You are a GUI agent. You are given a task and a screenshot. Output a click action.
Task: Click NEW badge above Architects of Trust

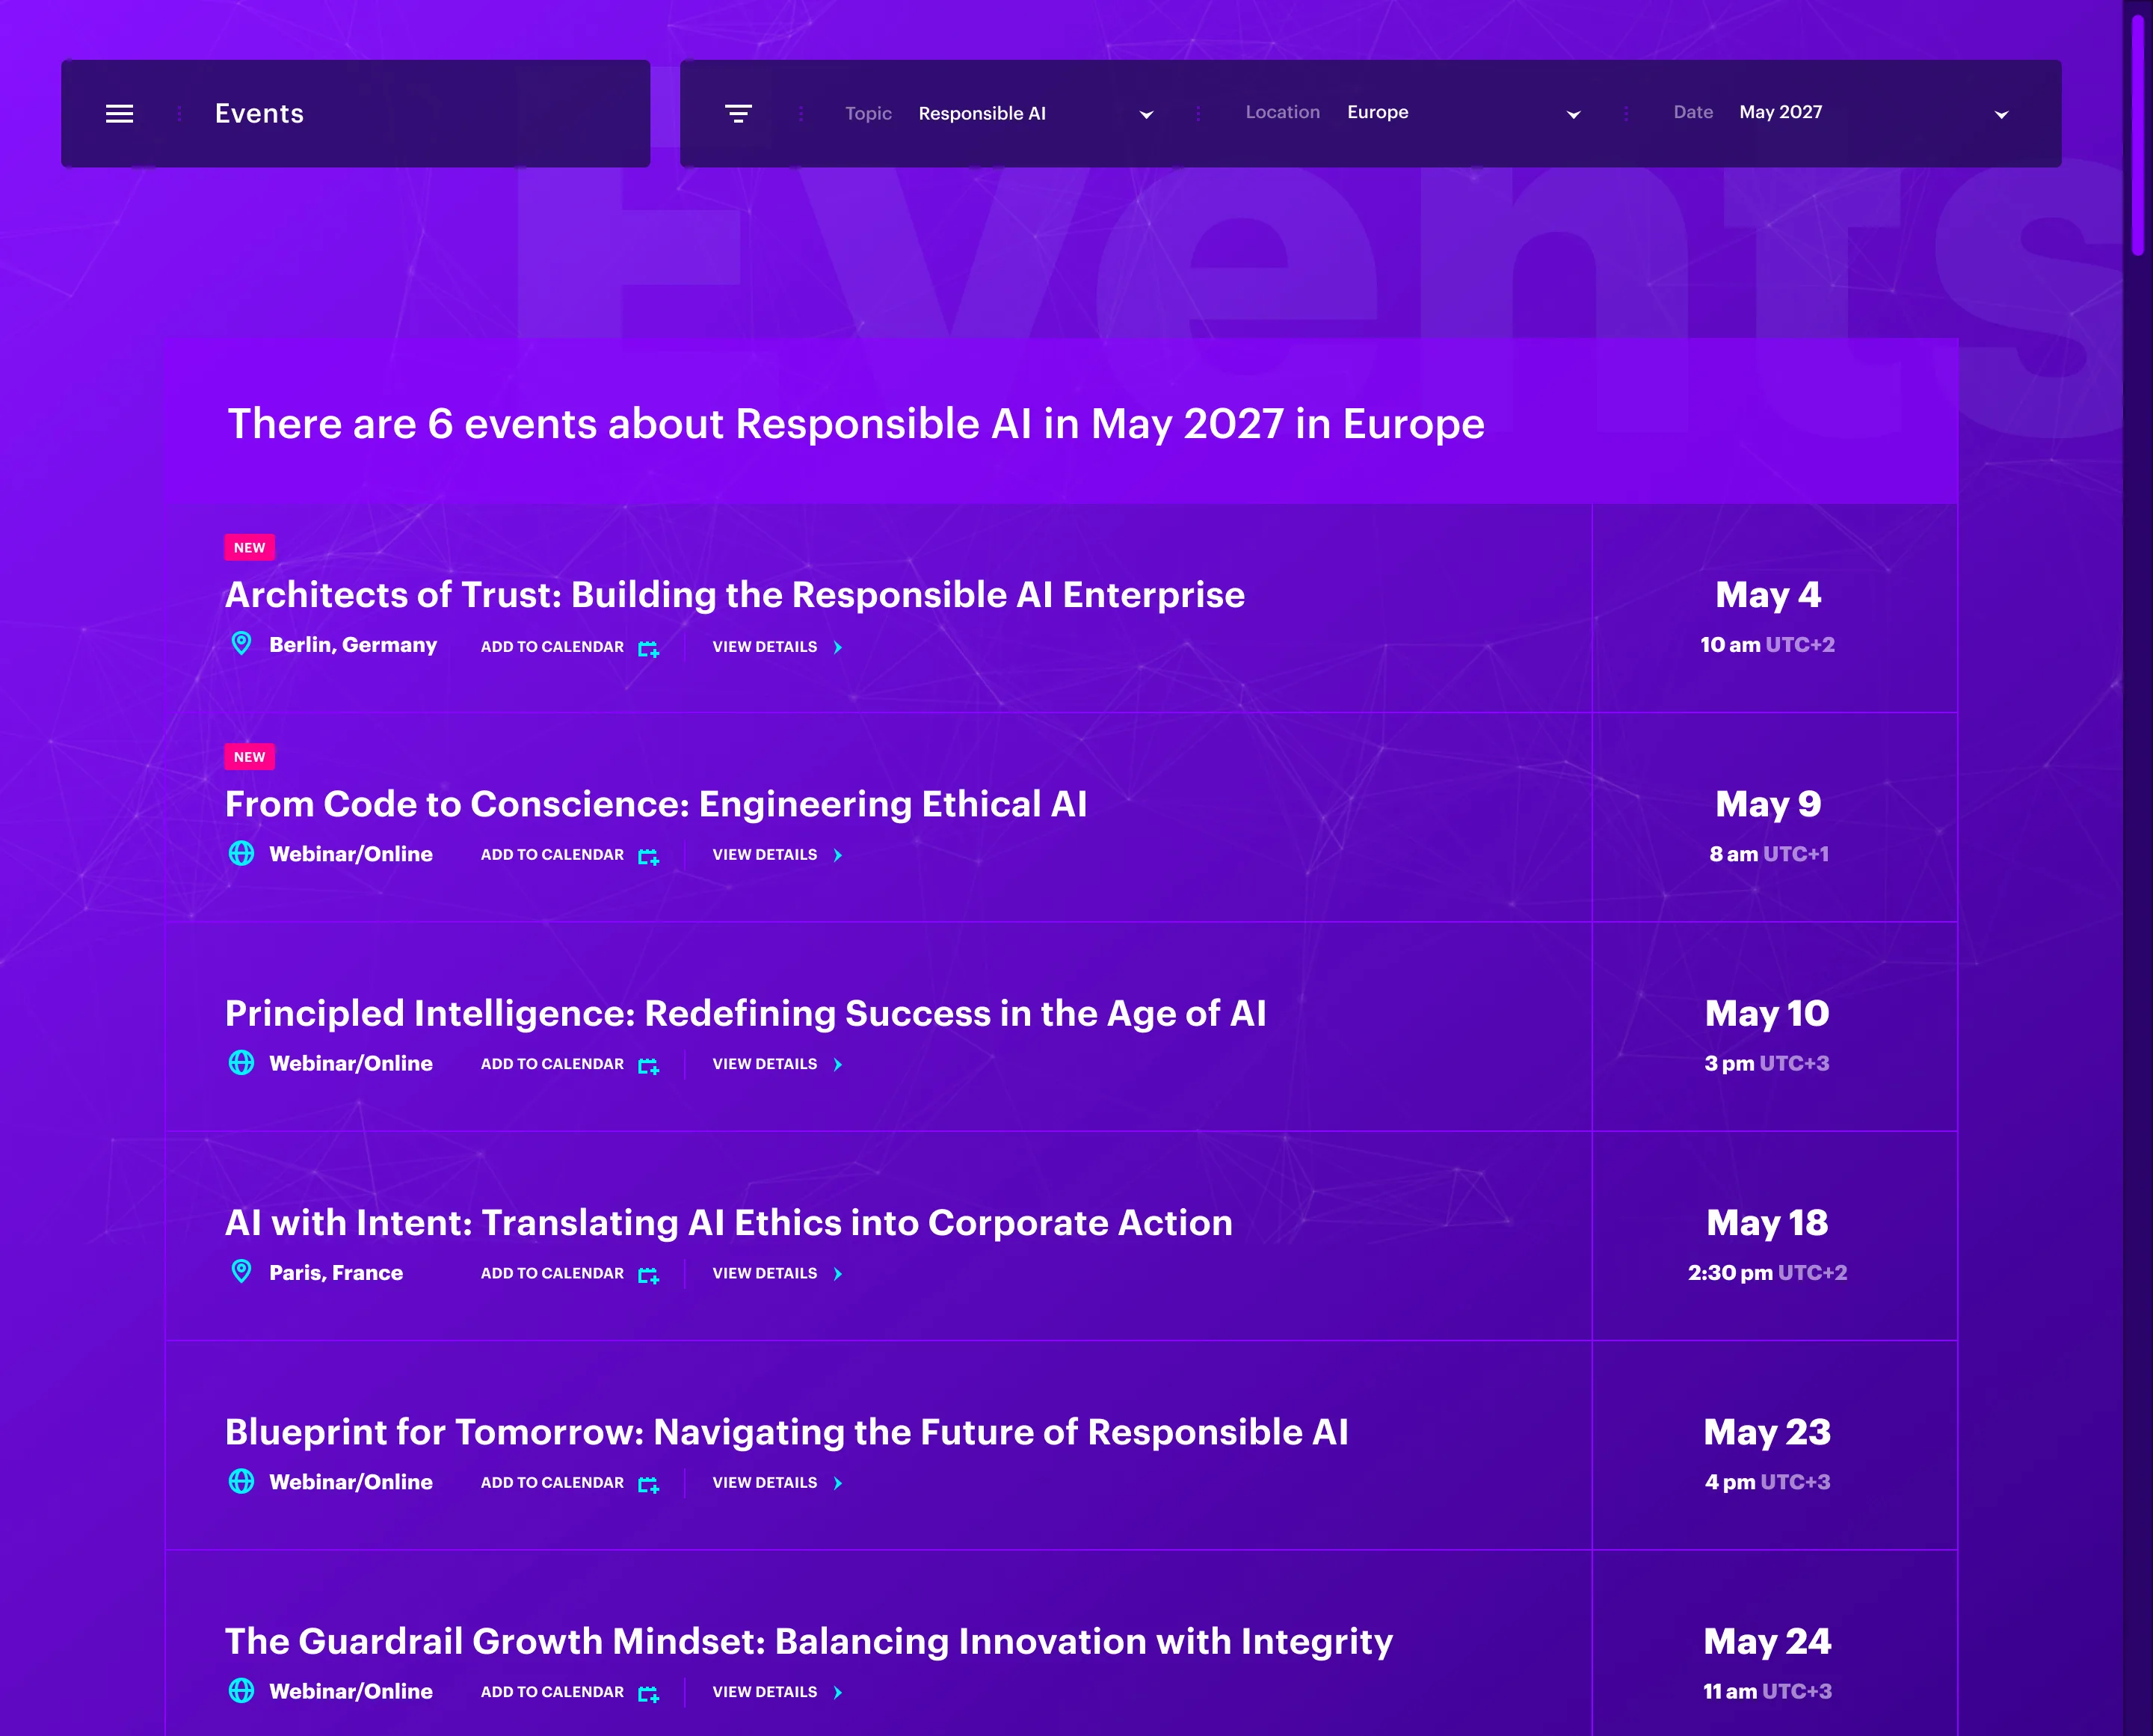pyautogui.click(x=250, y=548)
